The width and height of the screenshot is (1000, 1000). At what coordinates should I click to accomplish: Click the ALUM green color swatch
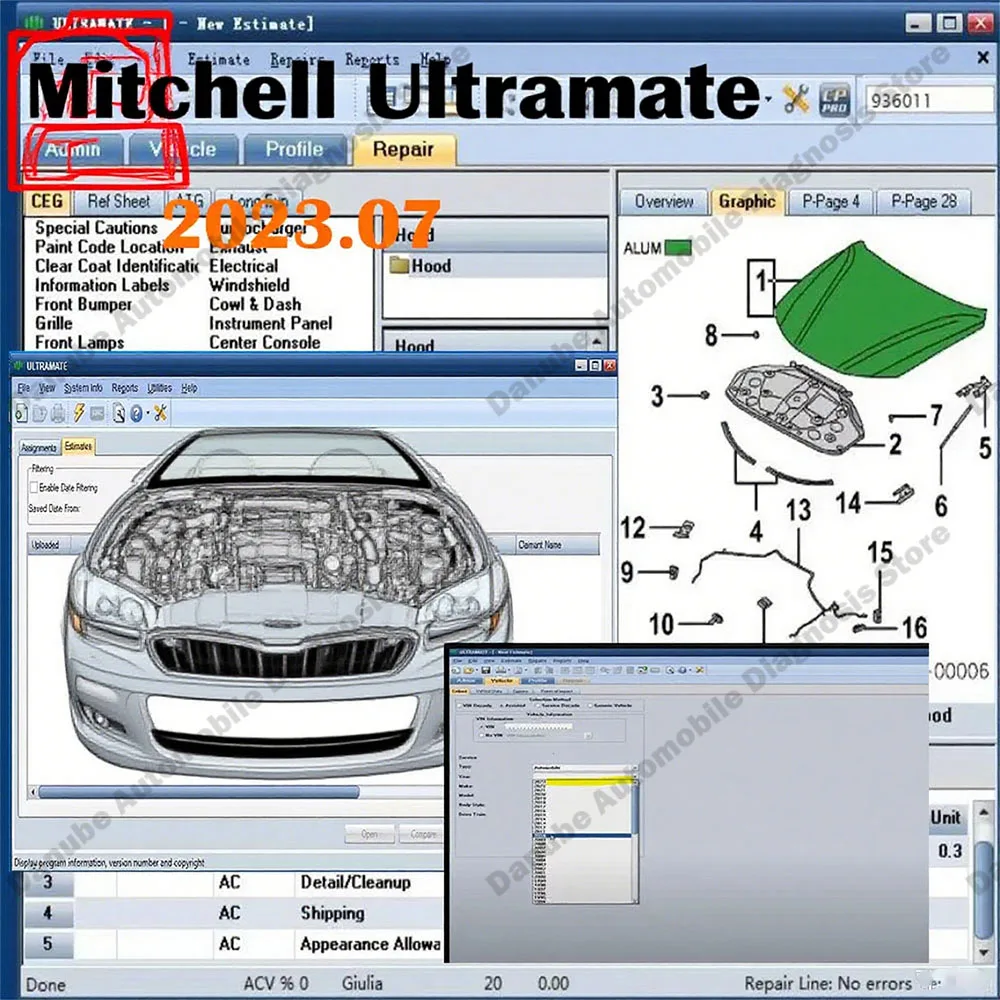click(x=678, y=247)
